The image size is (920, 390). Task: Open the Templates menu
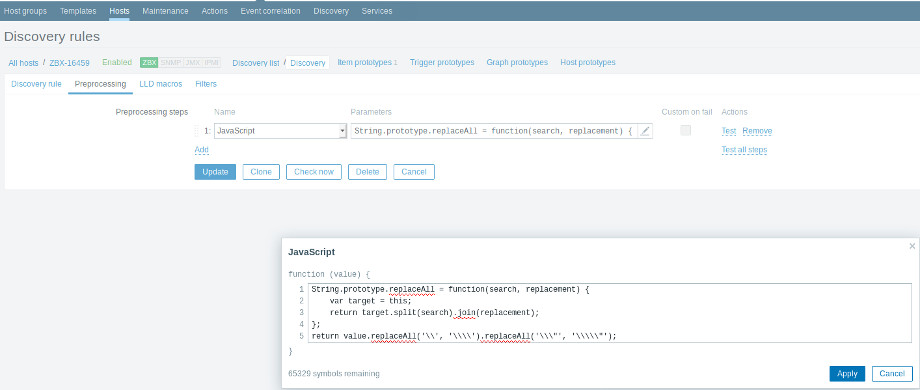click(x=78, y=11)
